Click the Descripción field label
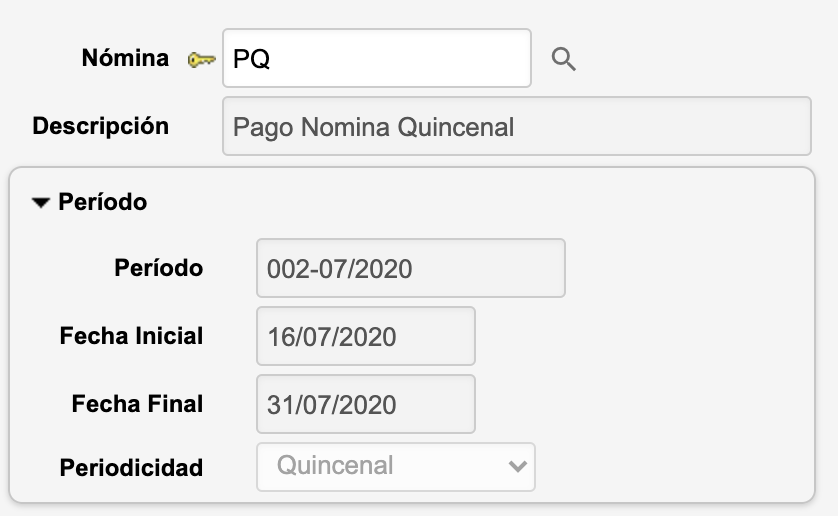Screen dimensions: 838x516 pos(101,127)
